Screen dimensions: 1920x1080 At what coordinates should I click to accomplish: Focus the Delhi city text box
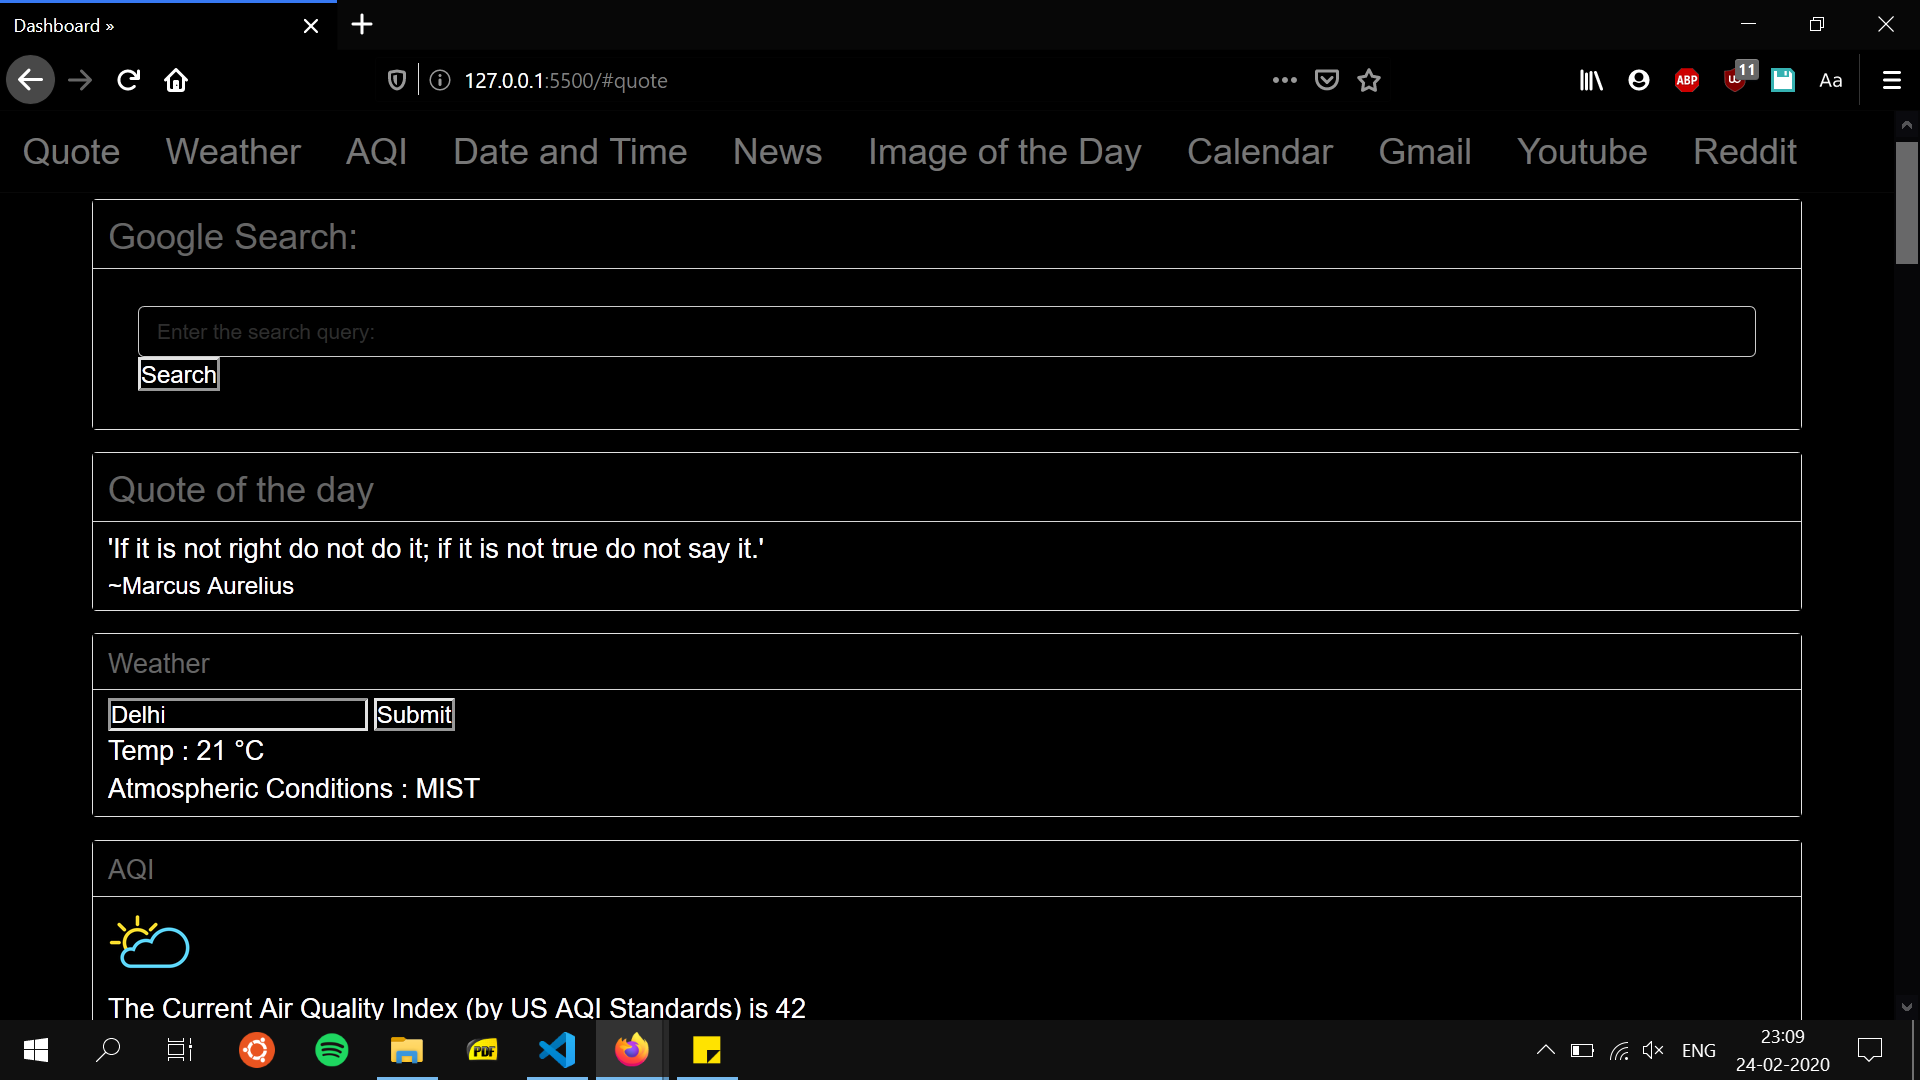[x=237, y=714]
